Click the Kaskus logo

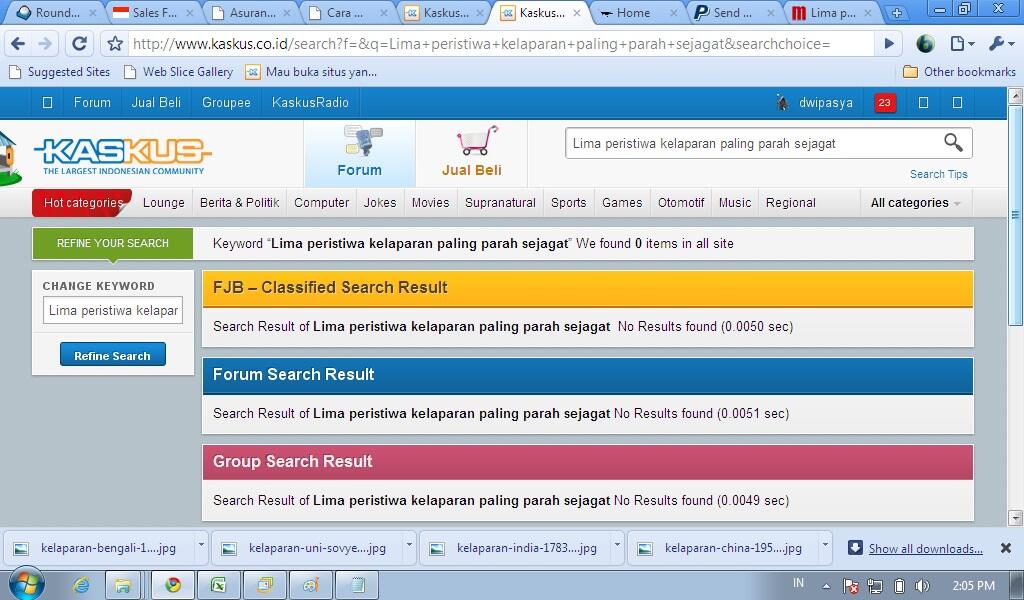(x=123, y=154)
